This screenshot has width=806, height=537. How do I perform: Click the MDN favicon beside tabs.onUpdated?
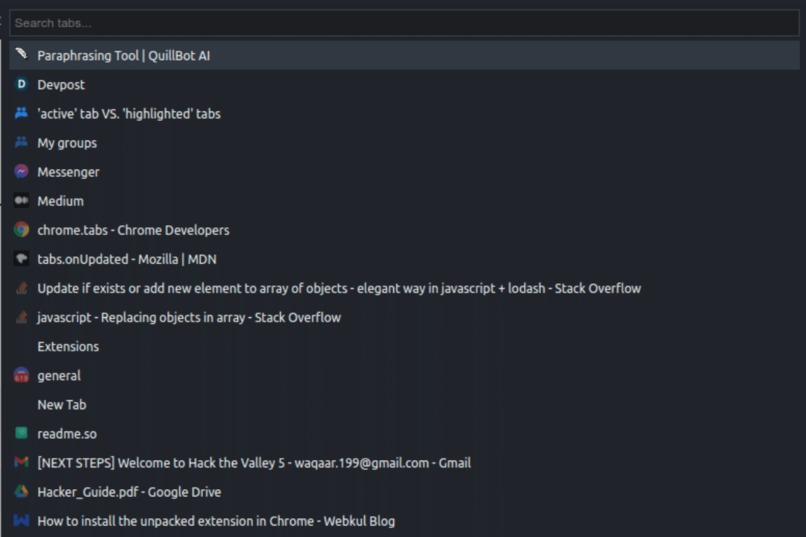click(21, 258)
